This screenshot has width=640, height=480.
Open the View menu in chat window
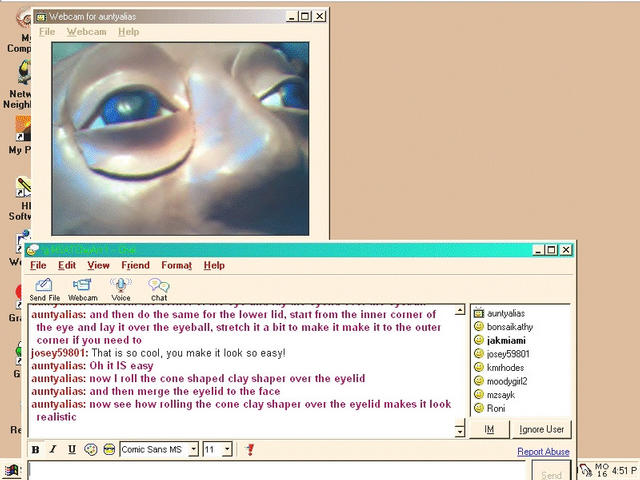98,265
